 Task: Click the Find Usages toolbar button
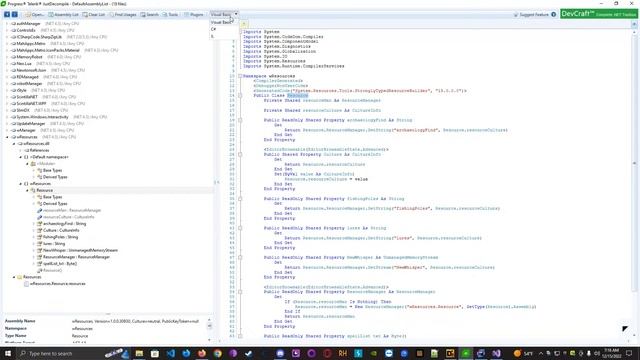(x=122, y=14)
